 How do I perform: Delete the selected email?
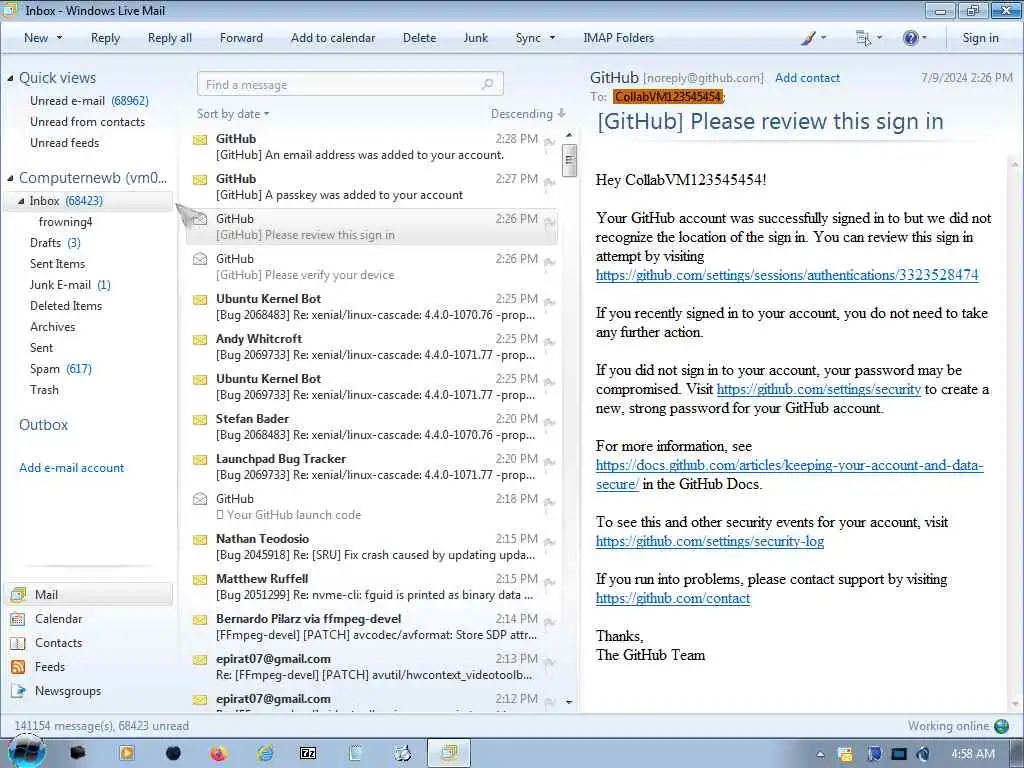[x=419, y=38]
